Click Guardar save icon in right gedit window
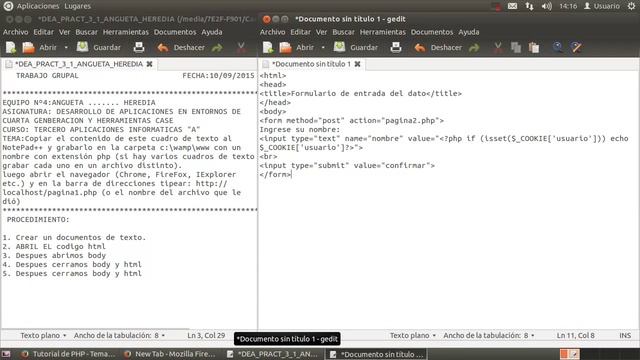 coord(340,47)
